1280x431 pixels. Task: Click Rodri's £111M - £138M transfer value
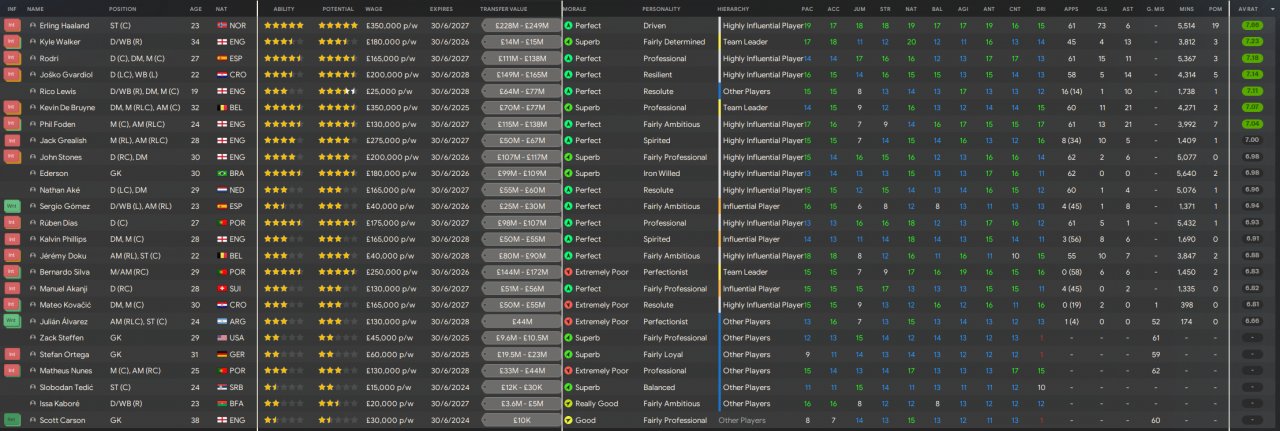tap(521, 58)
